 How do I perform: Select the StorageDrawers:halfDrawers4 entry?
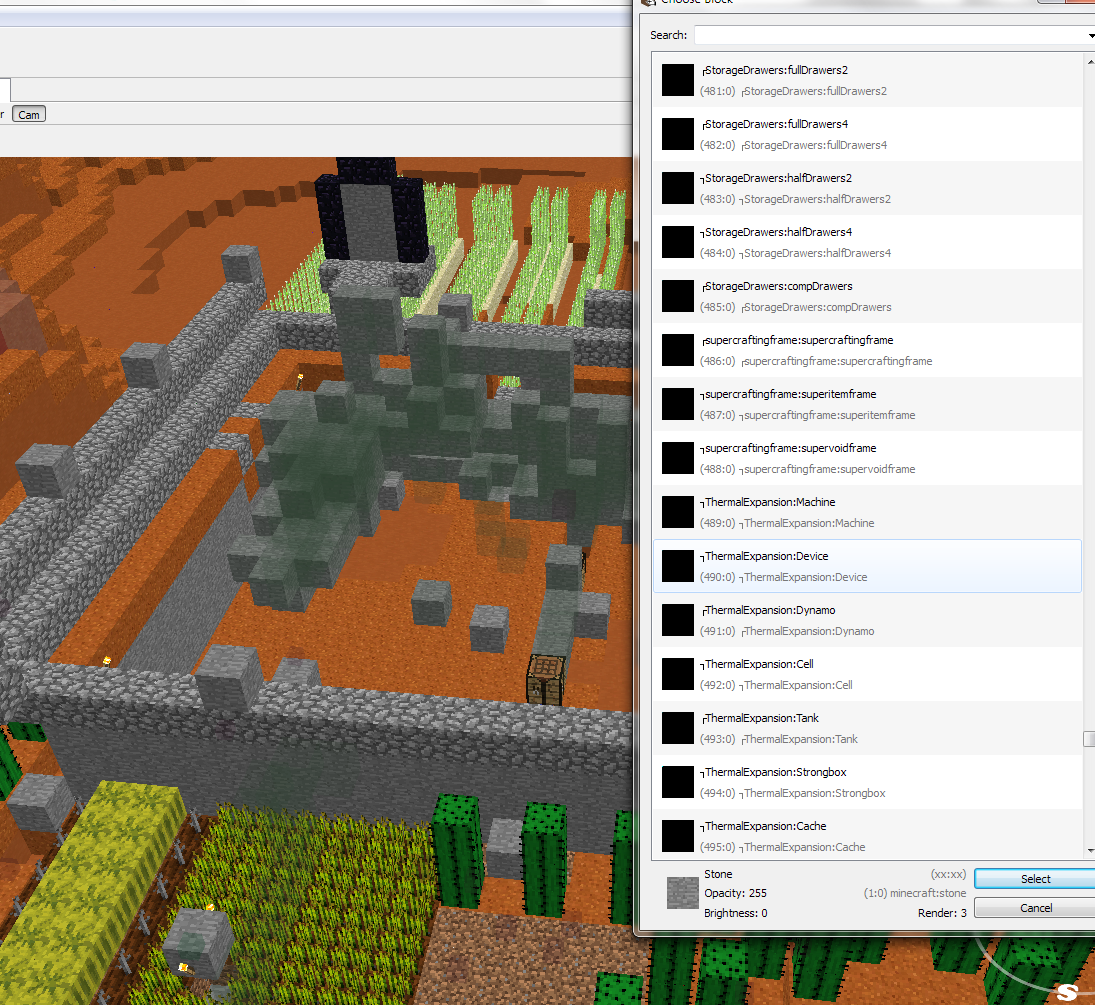pos(867,242)
